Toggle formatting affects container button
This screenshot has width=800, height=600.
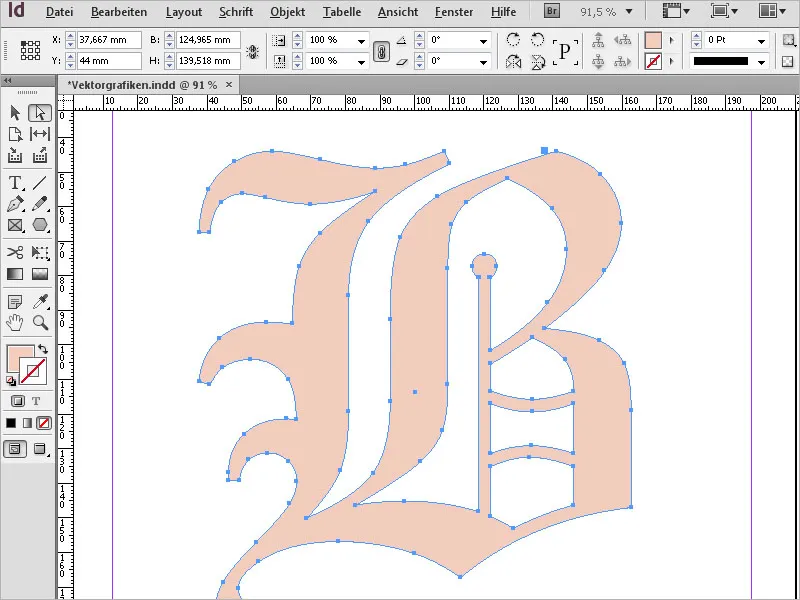pos(18,401)
